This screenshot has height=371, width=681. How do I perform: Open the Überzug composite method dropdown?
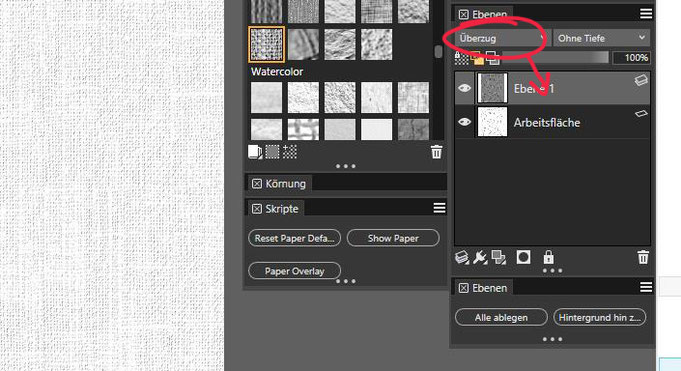coord(502,38)
